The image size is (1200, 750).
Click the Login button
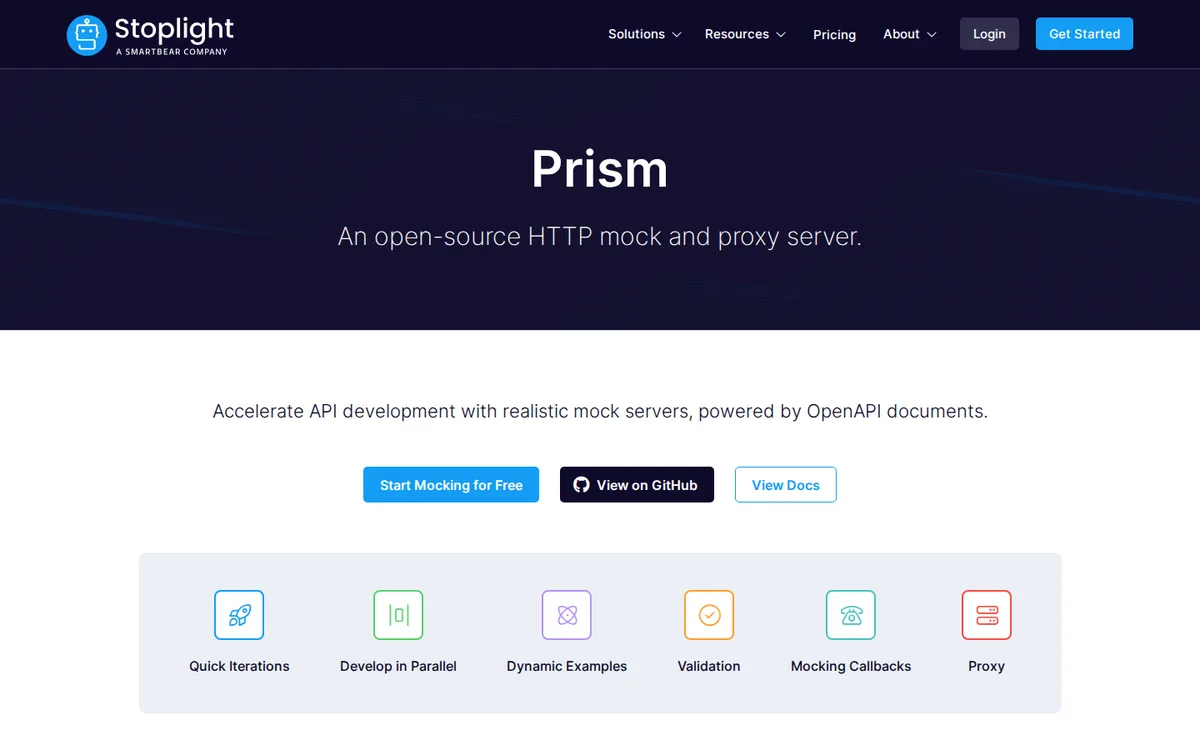pyautogui.click(x=989, y=34)
